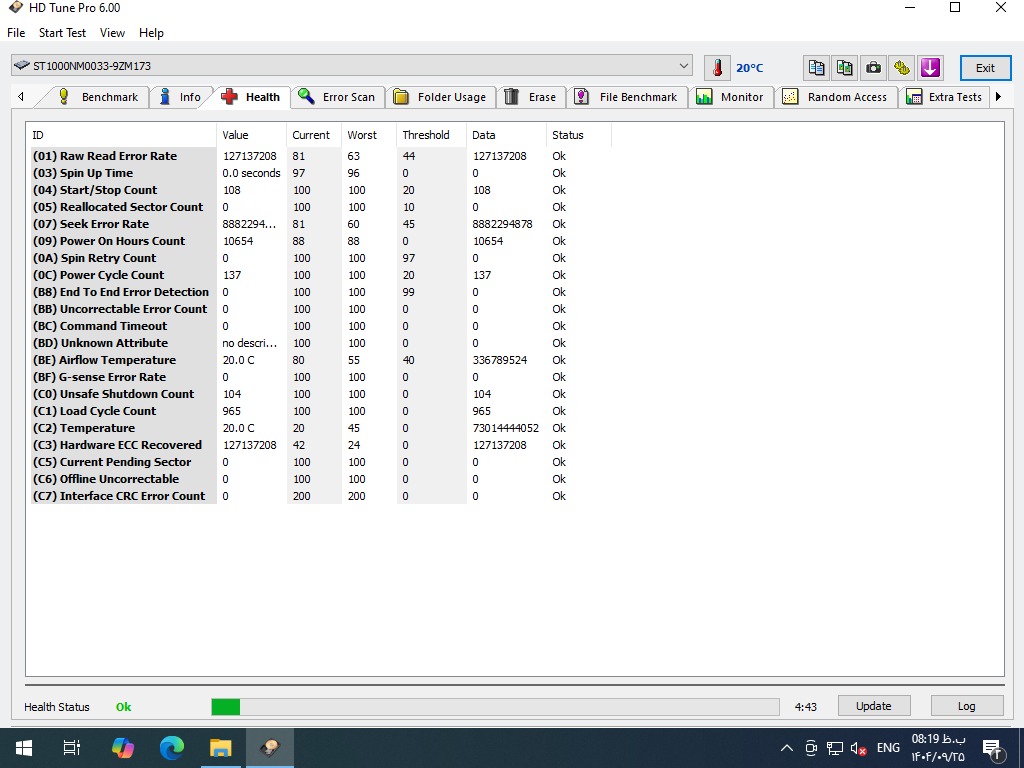This screenshot has height=768, width=1024.
Task: Show hidden system tray icons
Action: coord(787,748)
